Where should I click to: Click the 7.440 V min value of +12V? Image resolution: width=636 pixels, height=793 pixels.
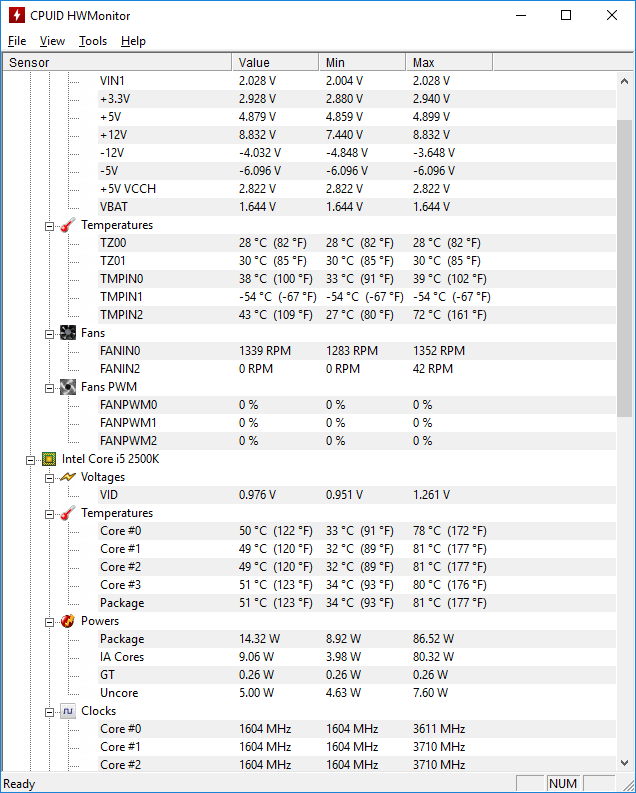(344, 135)
